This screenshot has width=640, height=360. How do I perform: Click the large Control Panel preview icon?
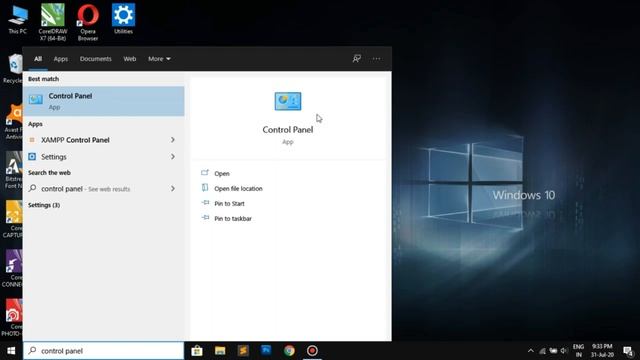click(288, 101)
